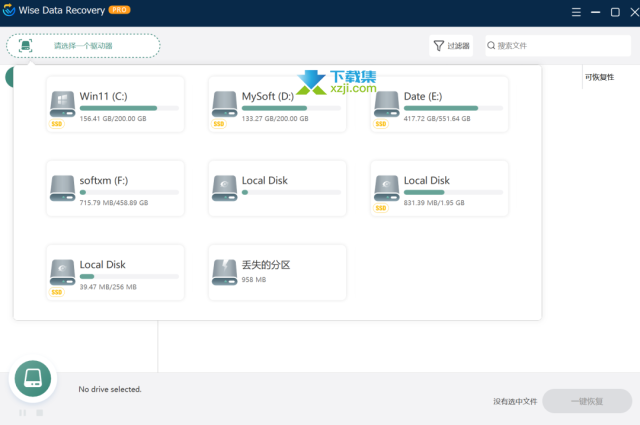Click 715.79 MB/458.89 GB text
The image size is (640, 425).
[113, 203]
